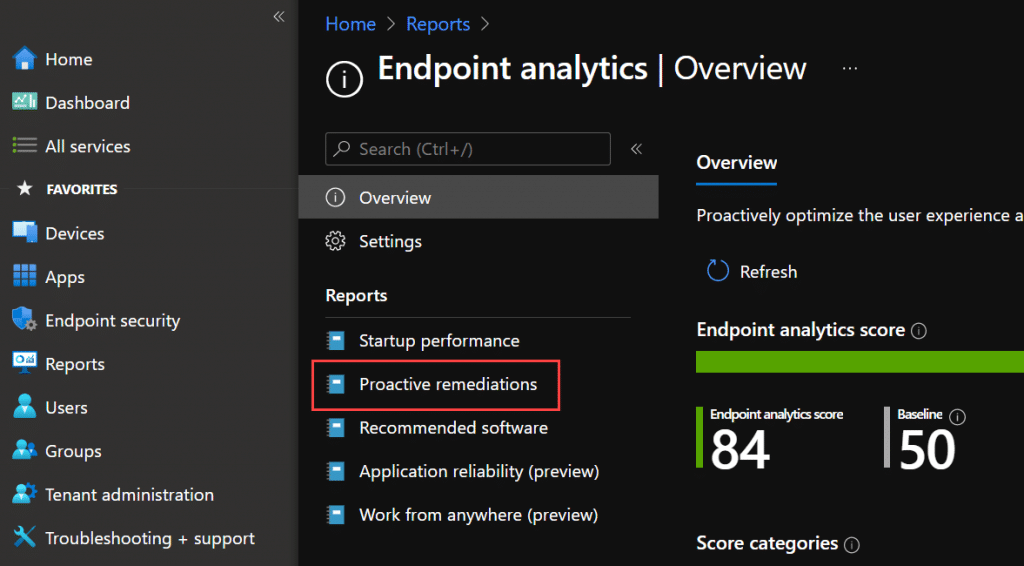
Task: Click the green Endpoint analytics score bar
Action: pos(860,362)
